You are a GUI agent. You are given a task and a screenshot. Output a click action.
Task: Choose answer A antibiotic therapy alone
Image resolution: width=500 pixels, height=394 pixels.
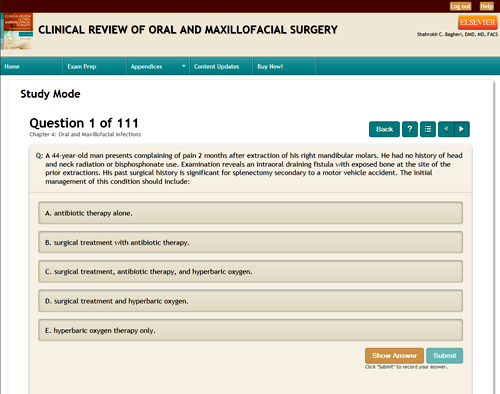click(250, 213)
